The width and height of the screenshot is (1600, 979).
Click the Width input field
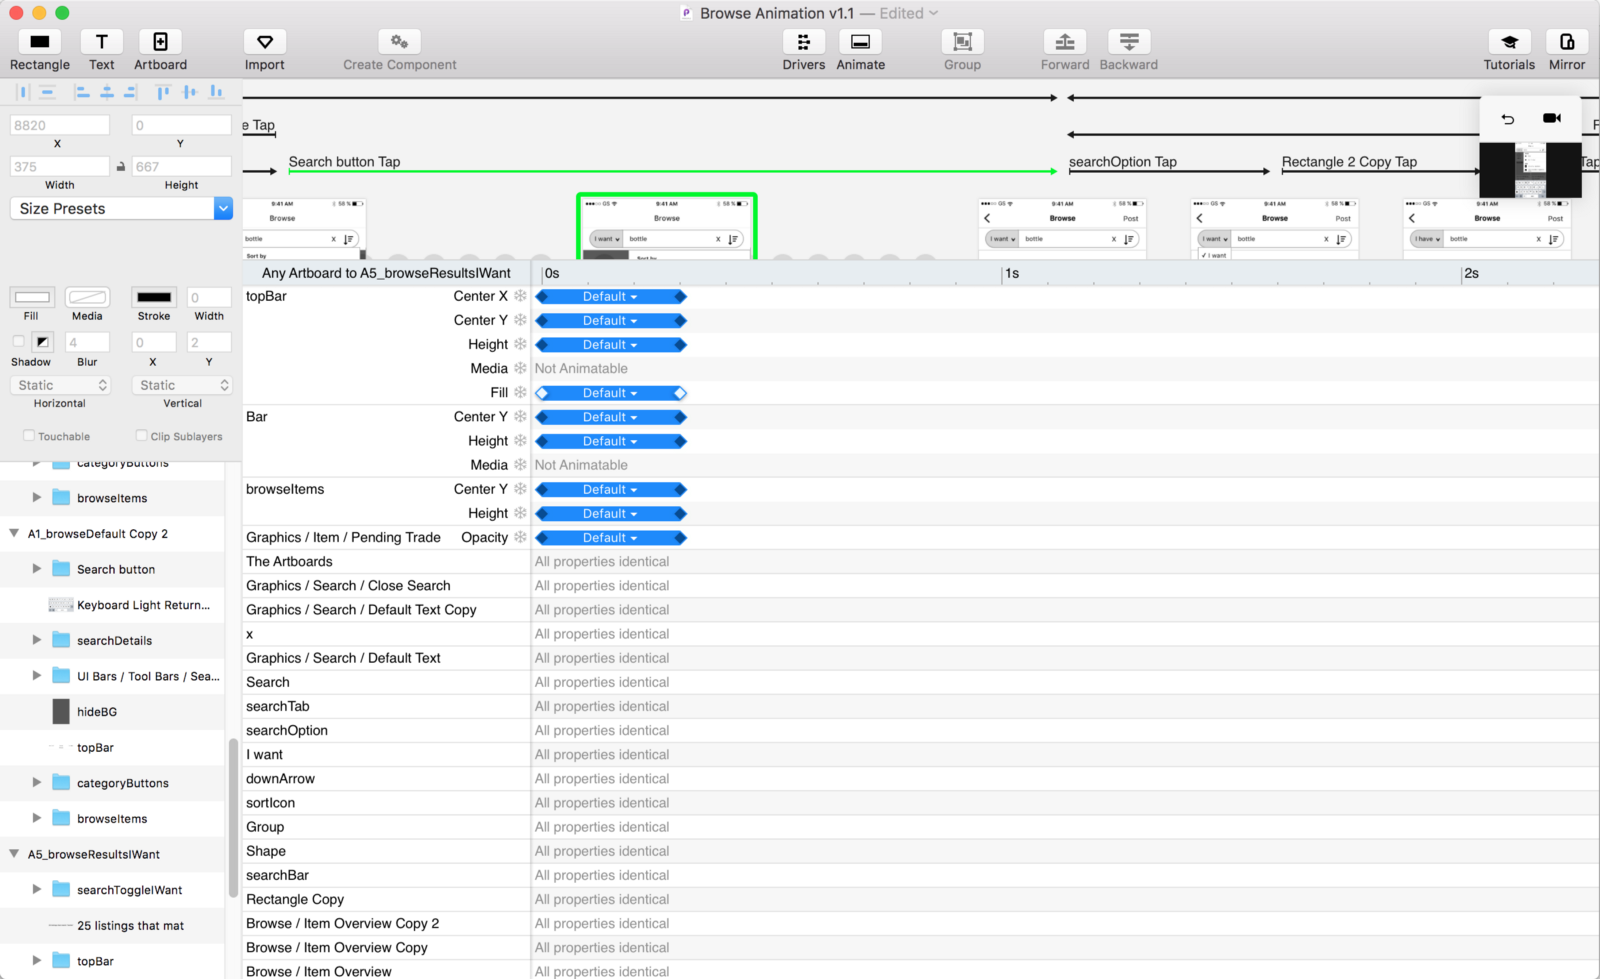[59, 166]
